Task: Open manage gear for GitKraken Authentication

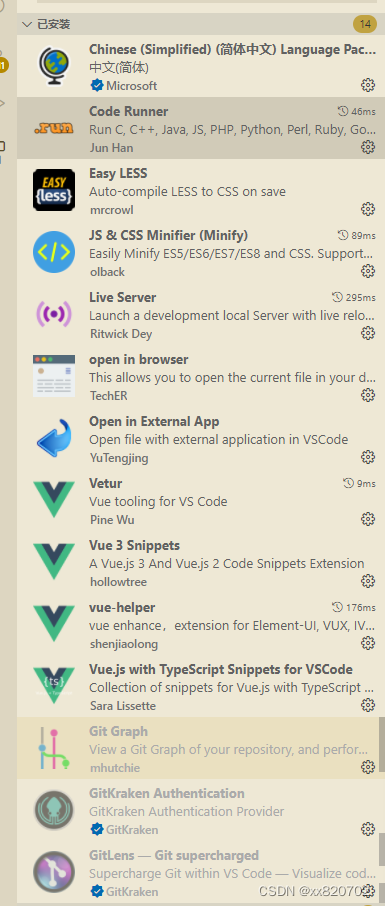Action: [x=368, y=829]
